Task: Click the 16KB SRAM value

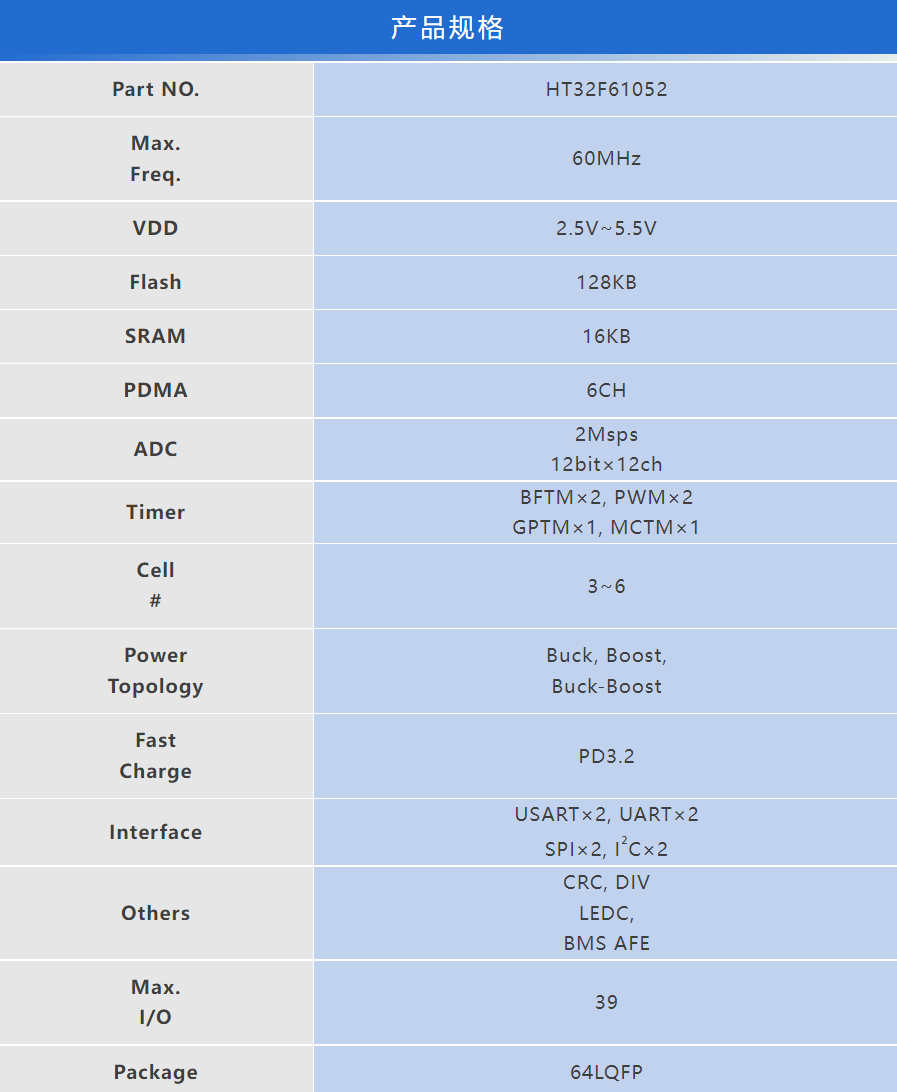Action: point(606,336)
